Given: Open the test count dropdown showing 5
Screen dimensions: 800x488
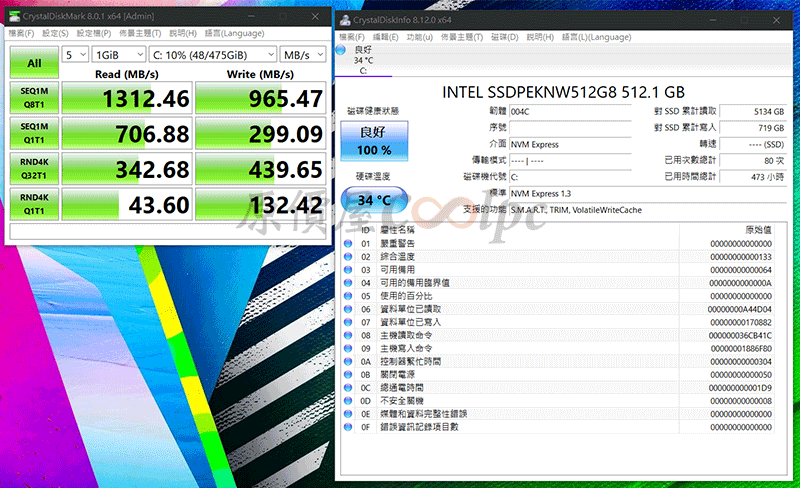Looking at the screenshot, I should coord(76,55).
